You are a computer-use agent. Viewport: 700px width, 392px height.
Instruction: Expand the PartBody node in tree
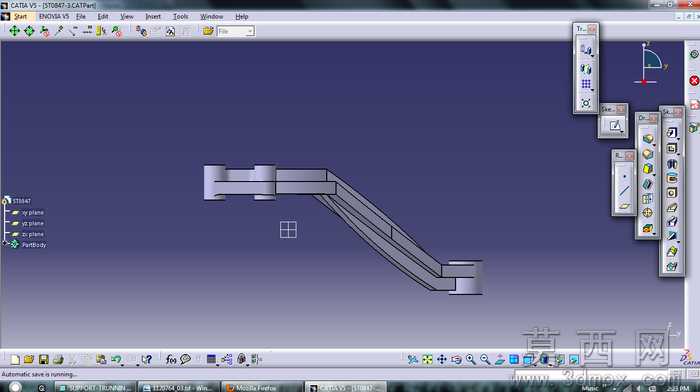click(x=5, y=243)
